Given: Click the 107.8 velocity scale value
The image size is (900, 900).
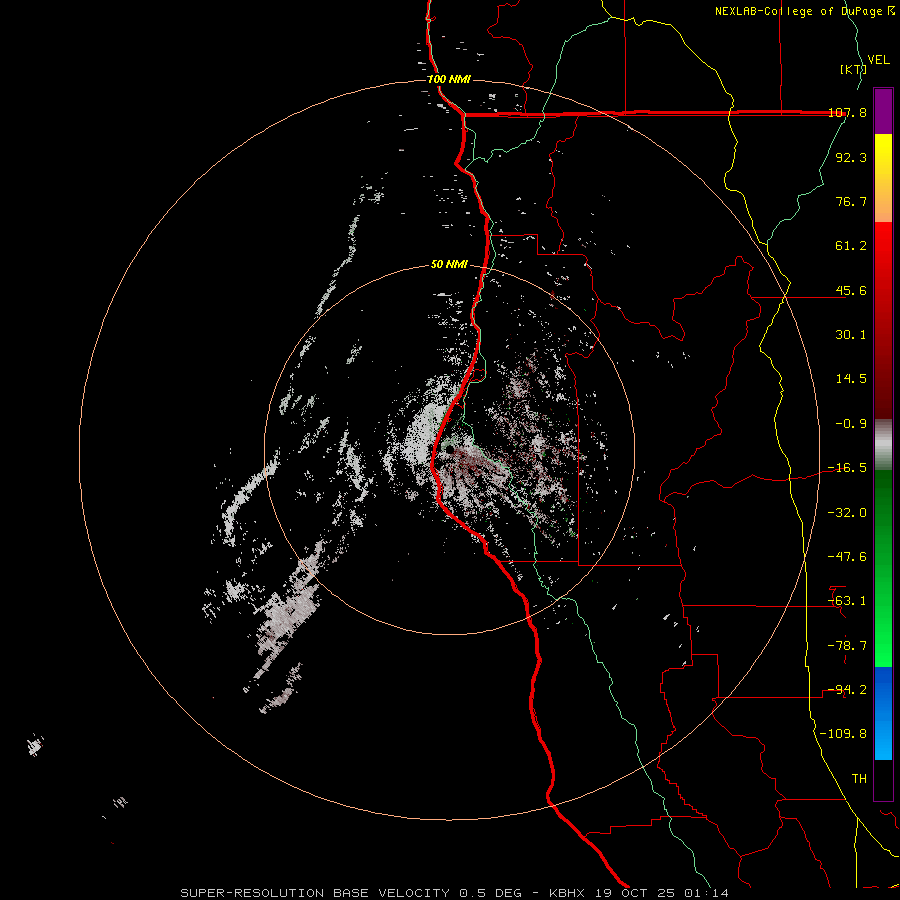Looking at the screenshot, I should pos(847,112).
